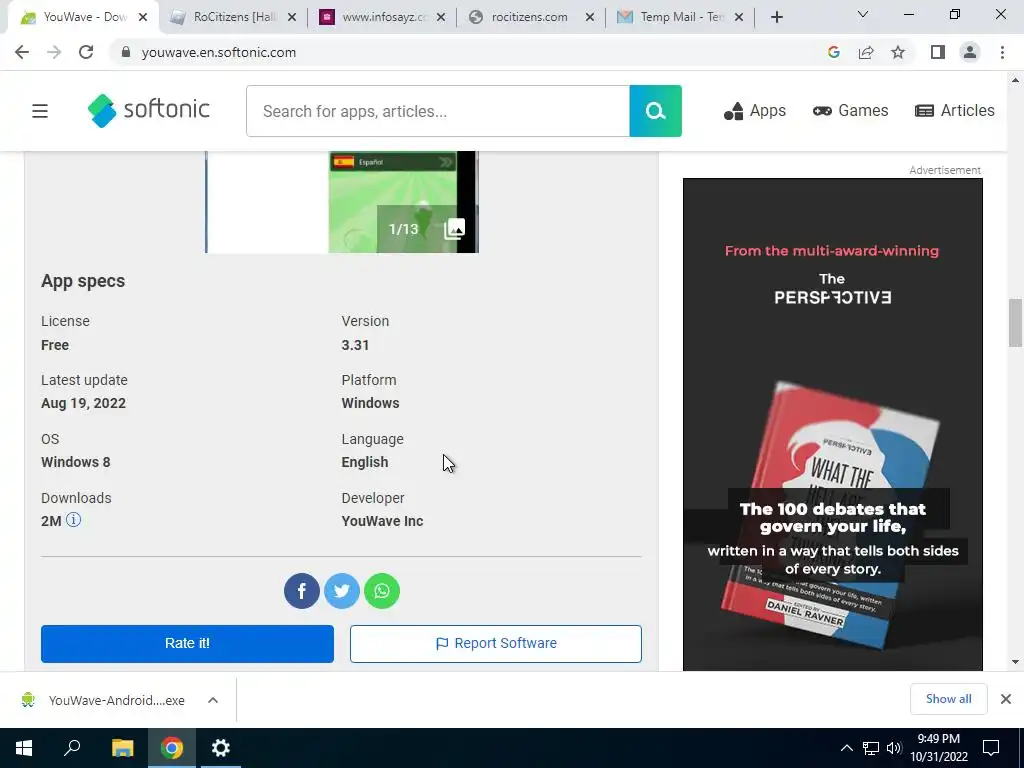This screenshot has height=768, width=1024.
Task: Open the hamburger menu on Softonic
Action: pos(40,111)
